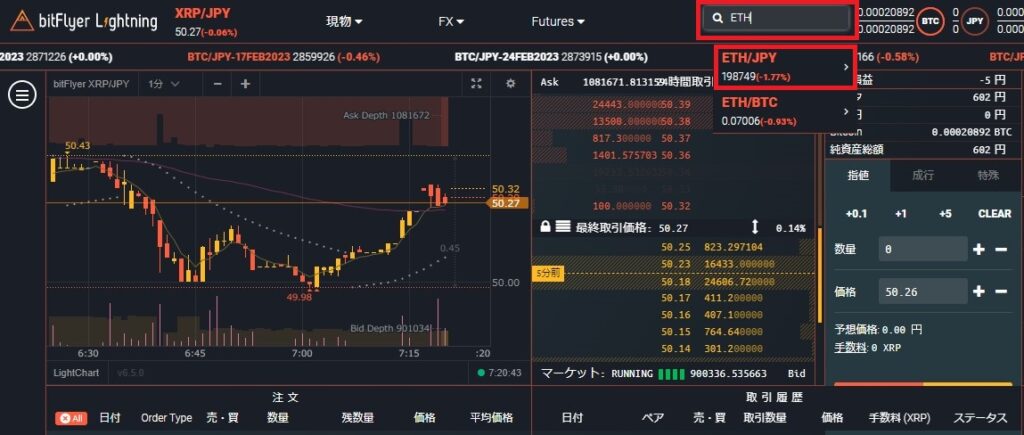Increase price with plus button
Screen dimensions: 1024x435
(x=978, y=291)
